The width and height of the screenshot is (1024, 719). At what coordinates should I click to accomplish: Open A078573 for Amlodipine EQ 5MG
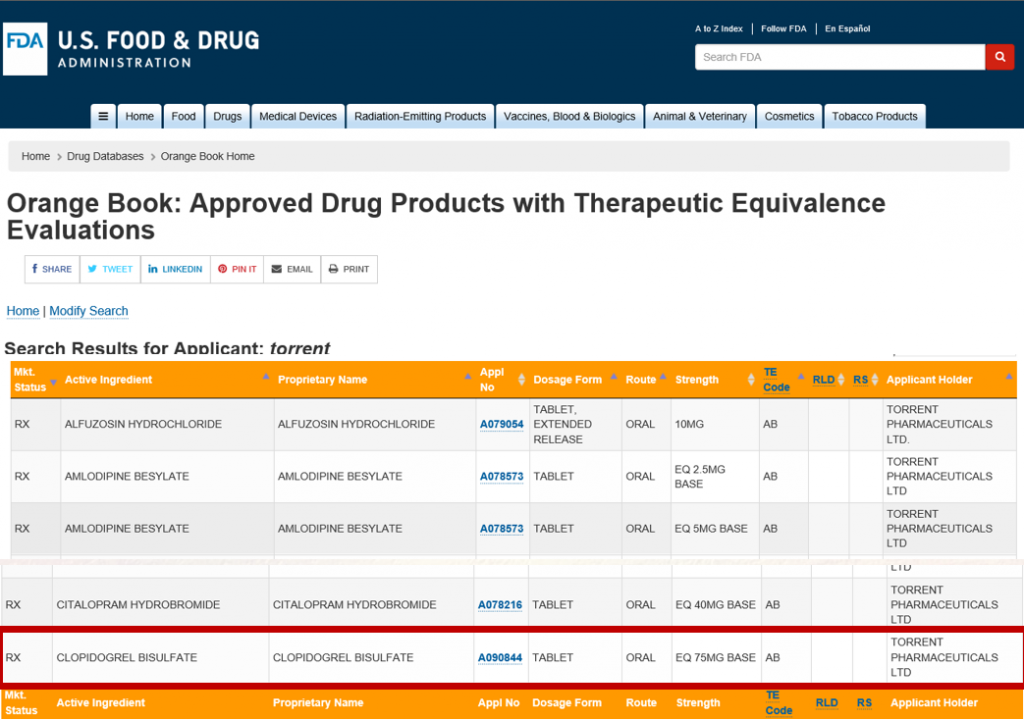(x=502, y=528)
